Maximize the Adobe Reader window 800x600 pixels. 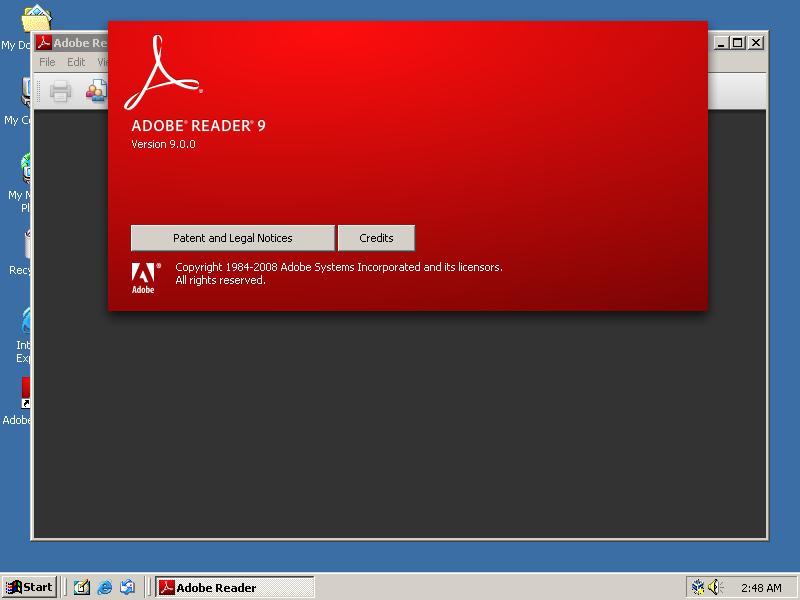click(738, 43)
